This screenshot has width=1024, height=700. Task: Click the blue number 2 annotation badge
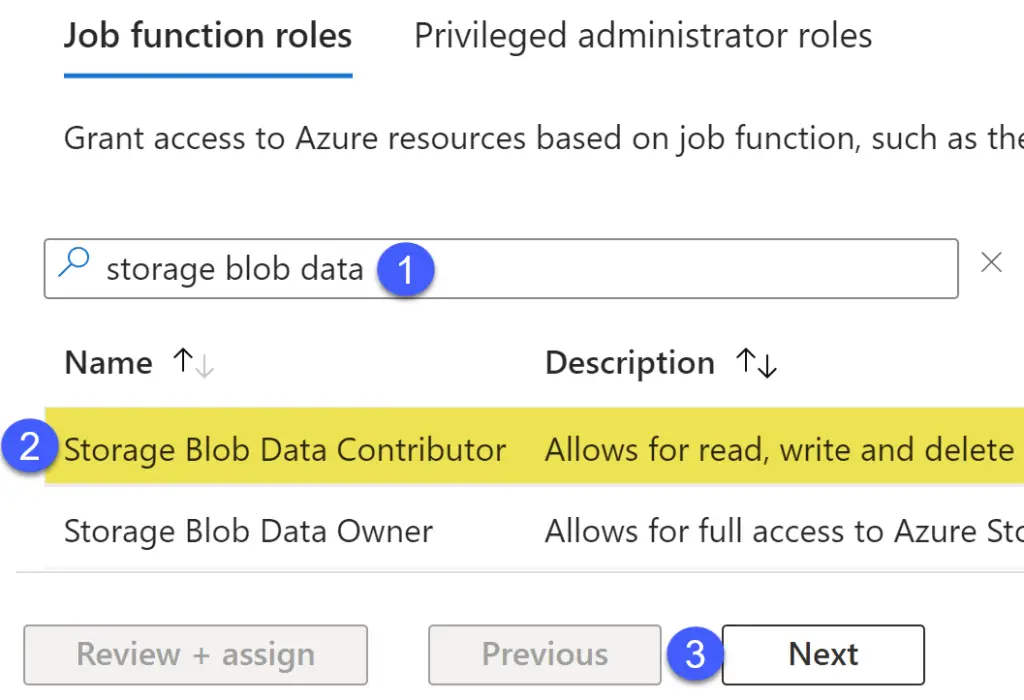[28, 449]
